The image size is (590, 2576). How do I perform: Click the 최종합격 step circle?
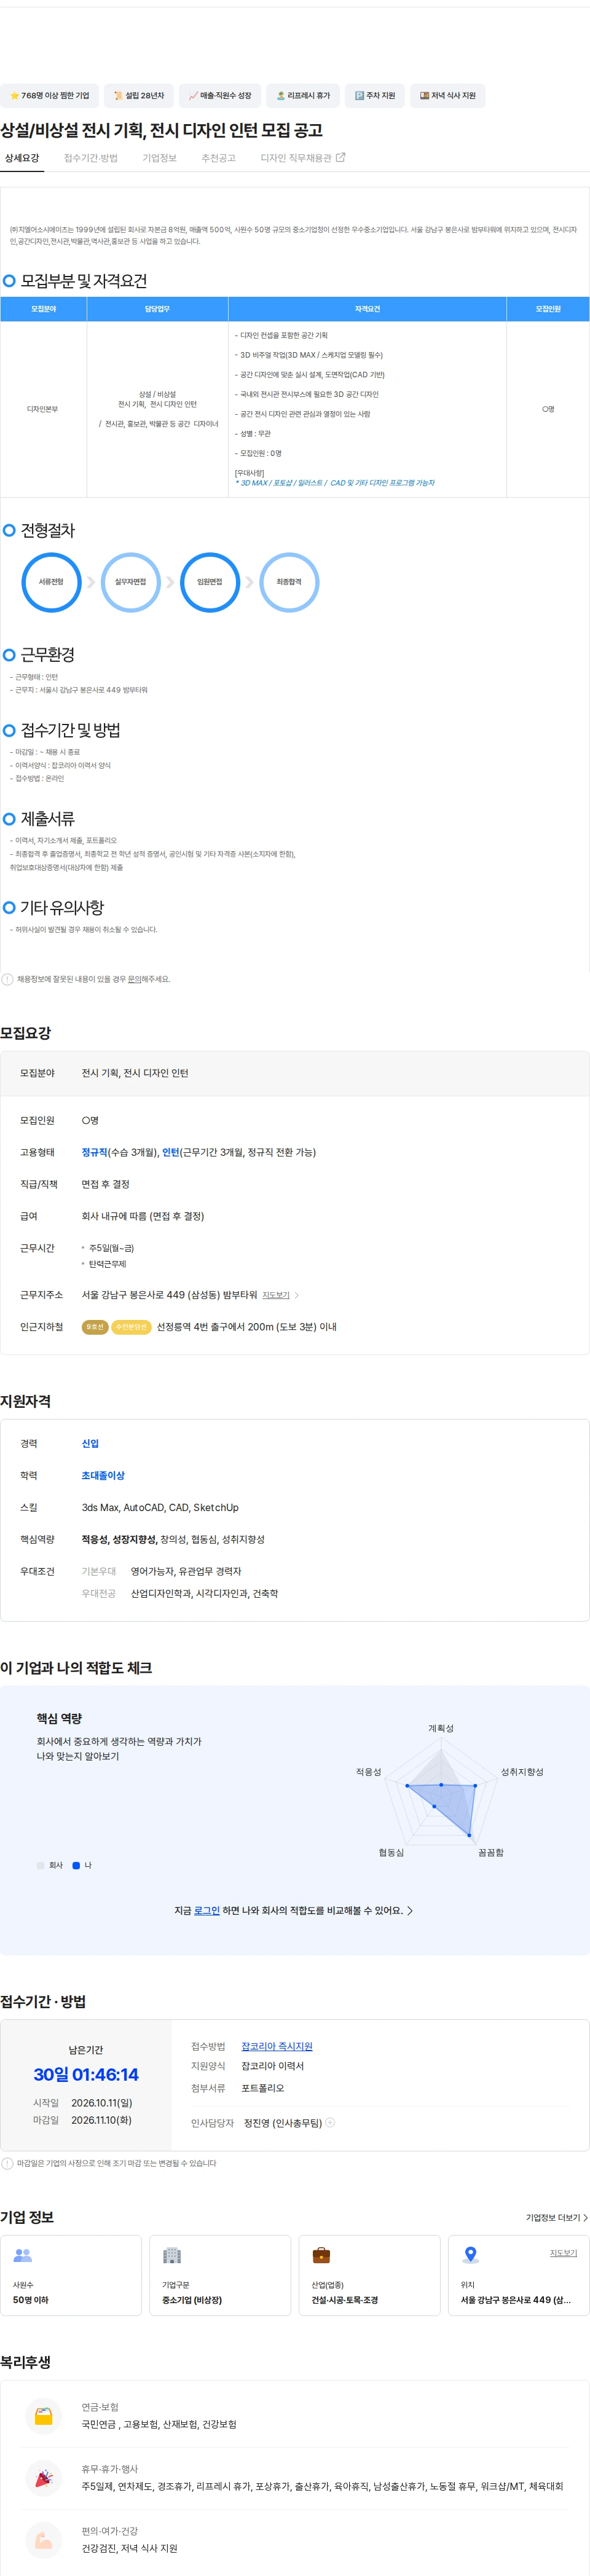click(289, 582)
